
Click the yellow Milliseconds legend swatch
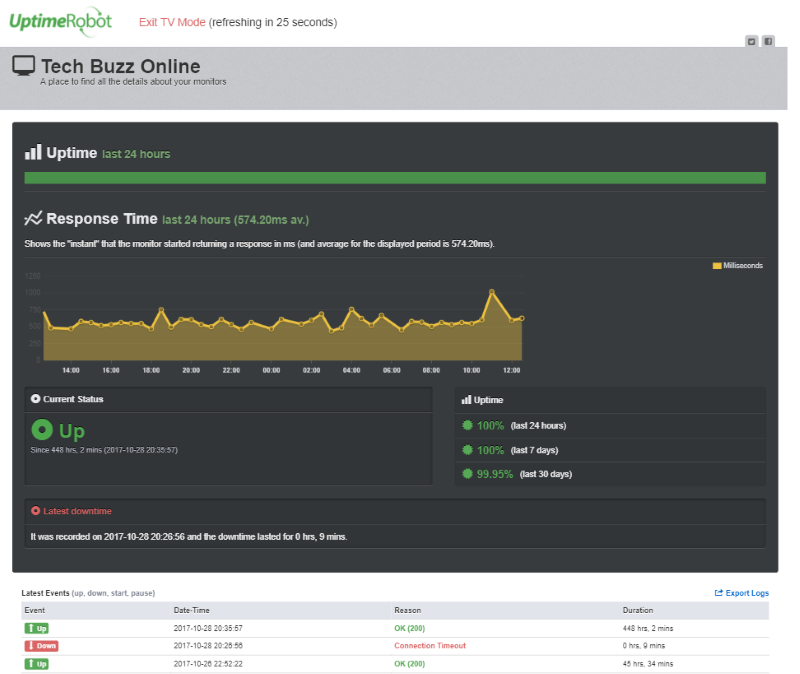[717, 265]
